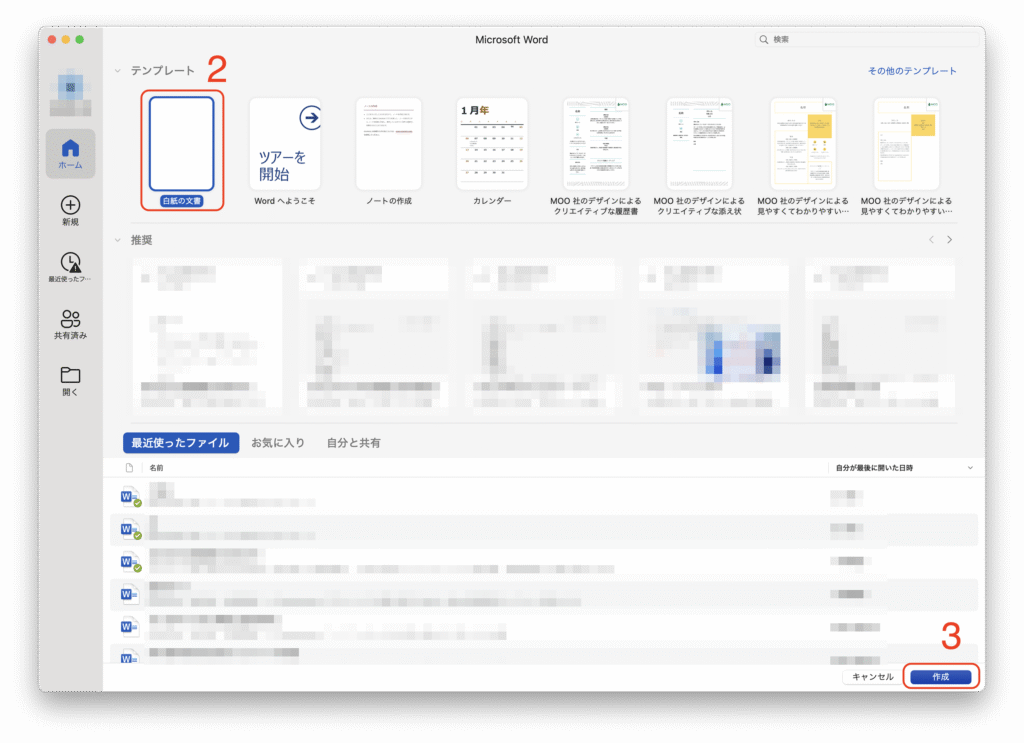Open 共有済み shared documents in the sidebar

tap(71, 324)
